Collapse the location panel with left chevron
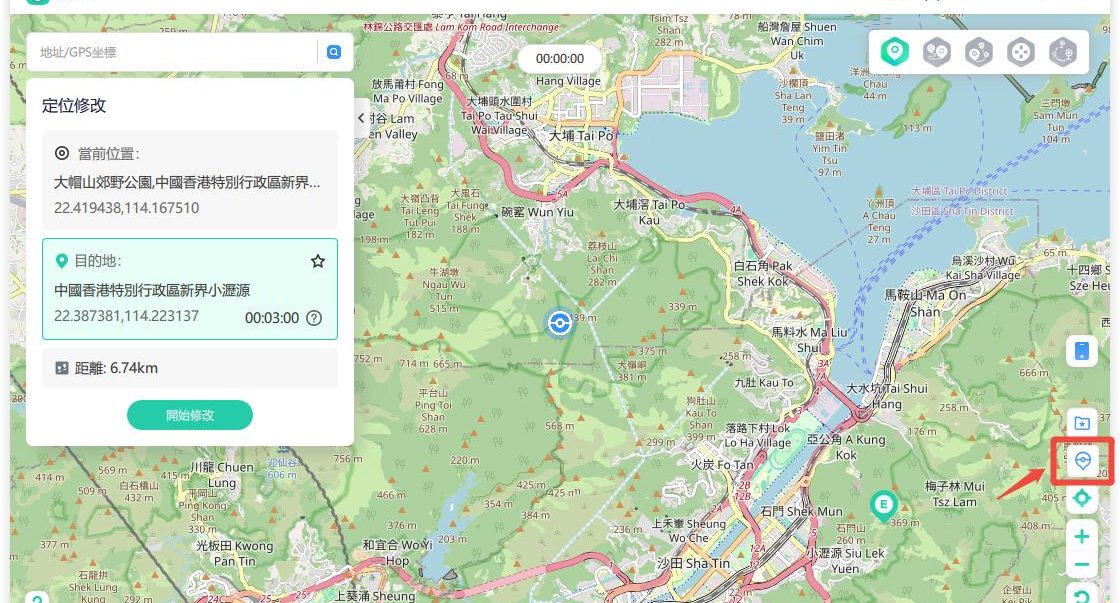This screenshot has width=1120, height=603. (362, 118)
